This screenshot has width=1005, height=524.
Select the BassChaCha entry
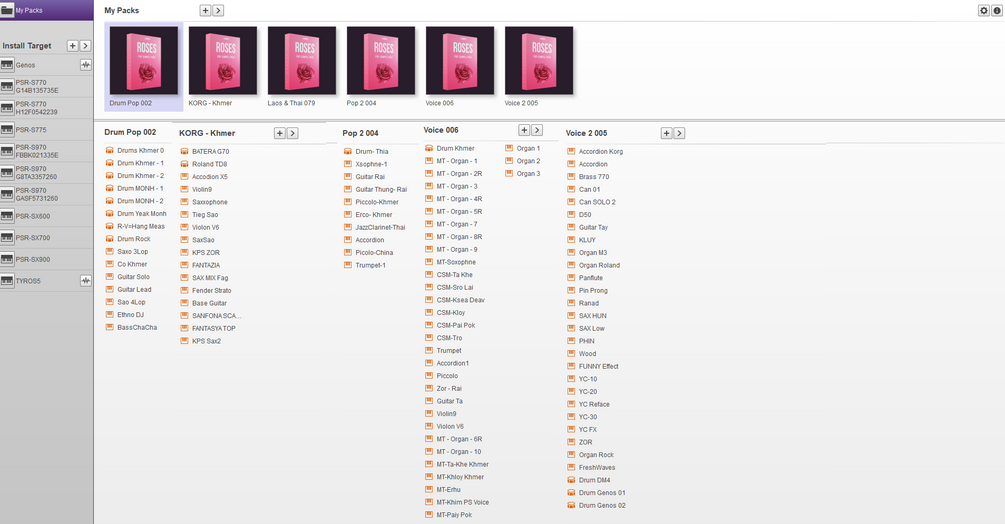click(x=137, y=327)
